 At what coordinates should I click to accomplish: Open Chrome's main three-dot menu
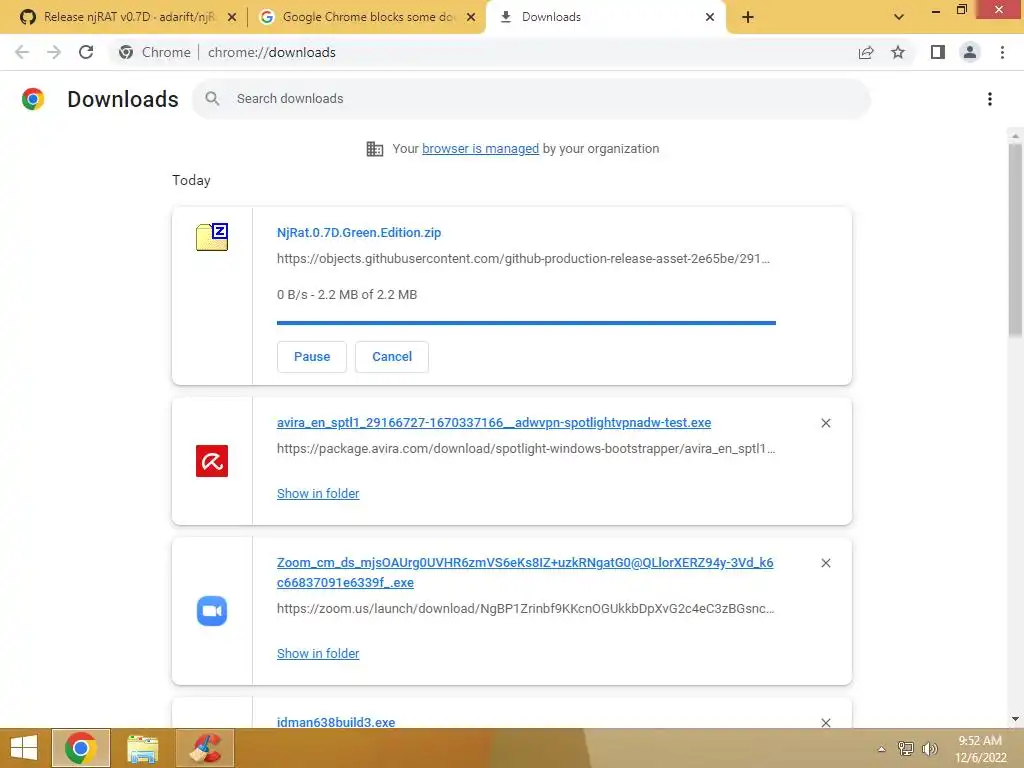coord(1002,52)
